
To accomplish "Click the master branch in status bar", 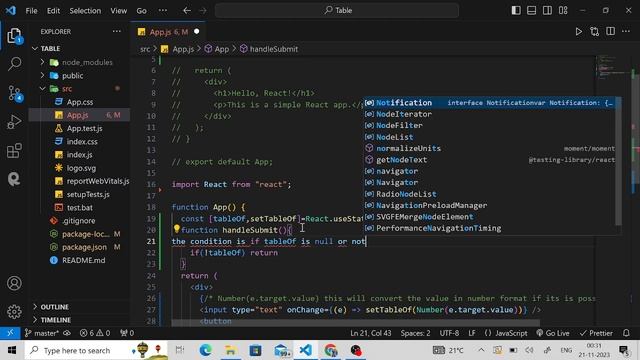I will [42, 333].
